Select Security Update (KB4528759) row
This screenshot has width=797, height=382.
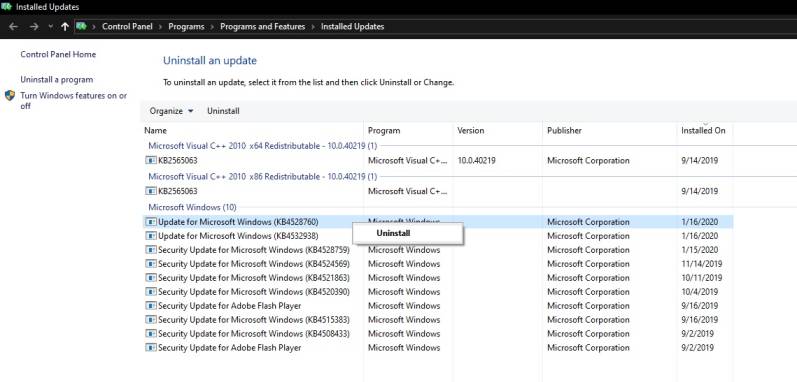pos(437,250)
